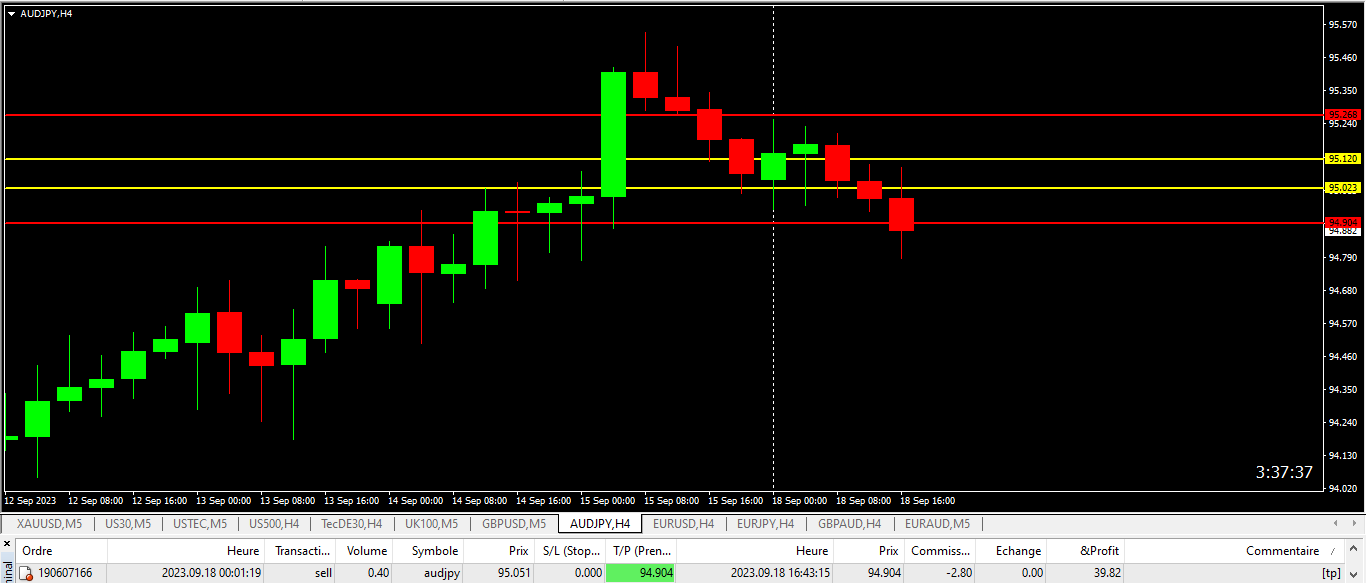Click the order icon beside ticket 190607166
This screenshot has height=583, width=1366.
tap(27, 573)
